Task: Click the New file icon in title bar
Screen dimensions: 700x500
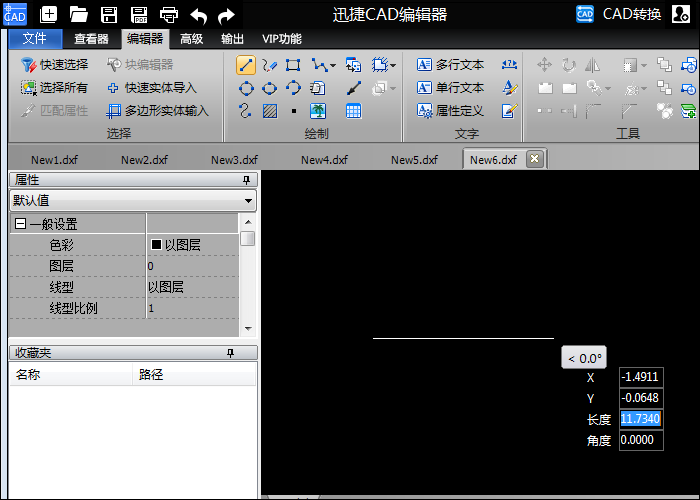Action: tap(48, 15)
